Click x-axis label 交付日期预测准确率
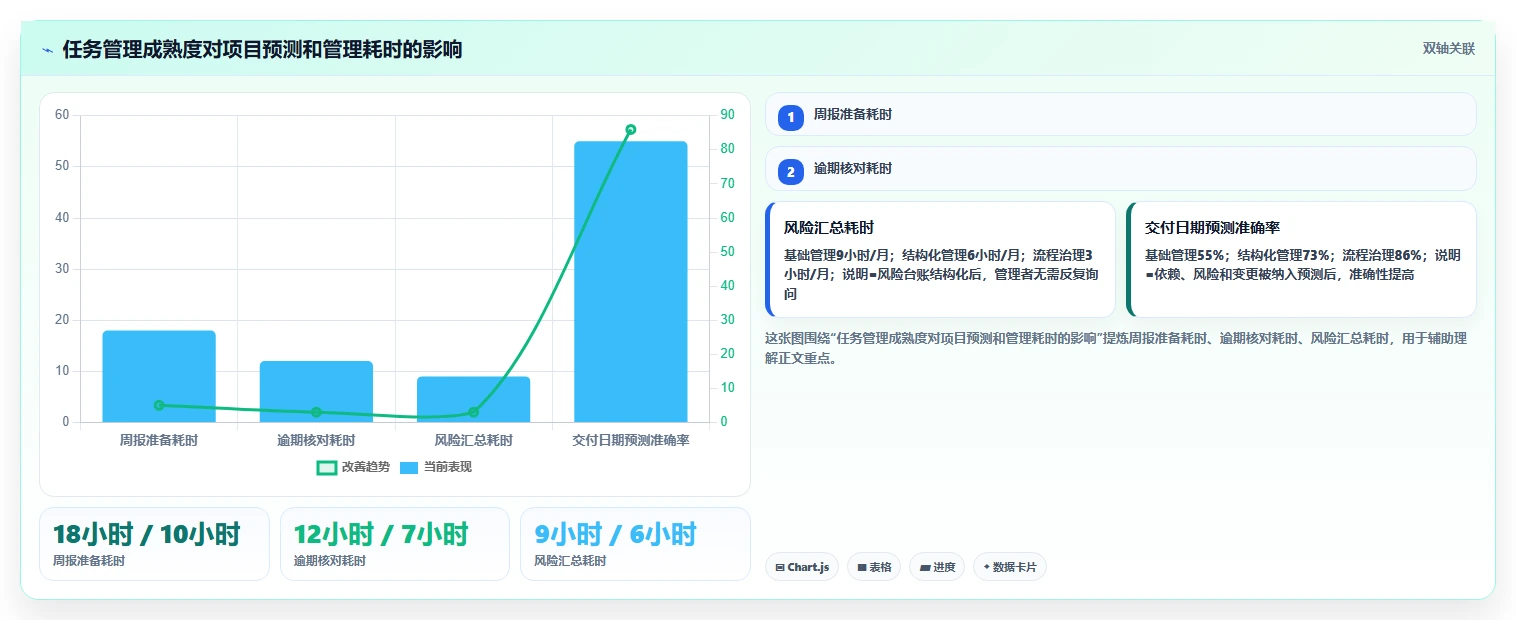Viewport: 1516px width, 620px height. [x=631, y=440]
